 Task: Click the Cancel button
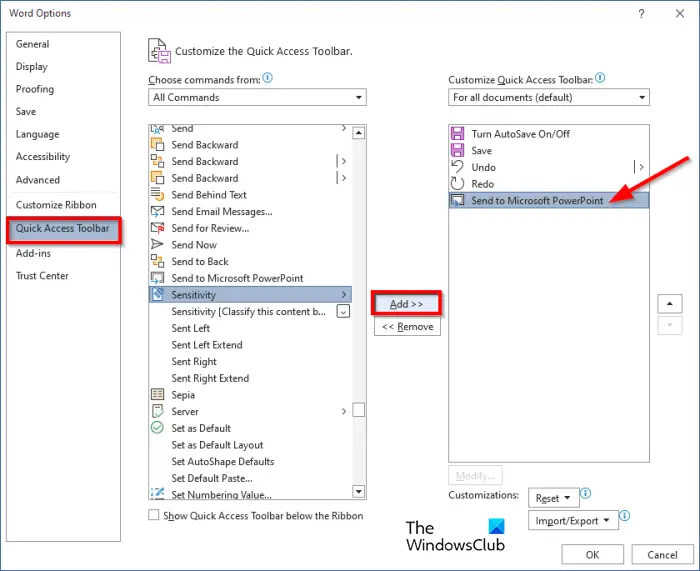pos(662,554)
